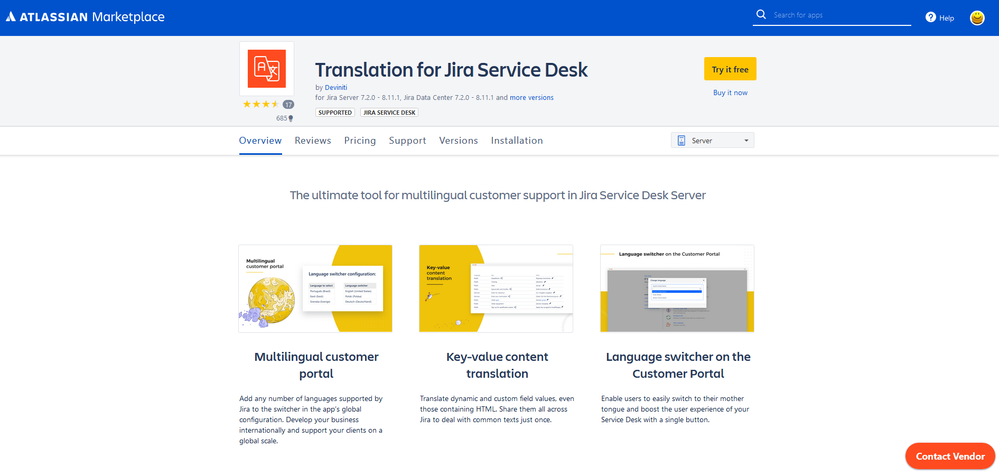The image size is (999, 475).
Task: Open the Key-value content translation screenshot
Action: (x=496, y=288)
